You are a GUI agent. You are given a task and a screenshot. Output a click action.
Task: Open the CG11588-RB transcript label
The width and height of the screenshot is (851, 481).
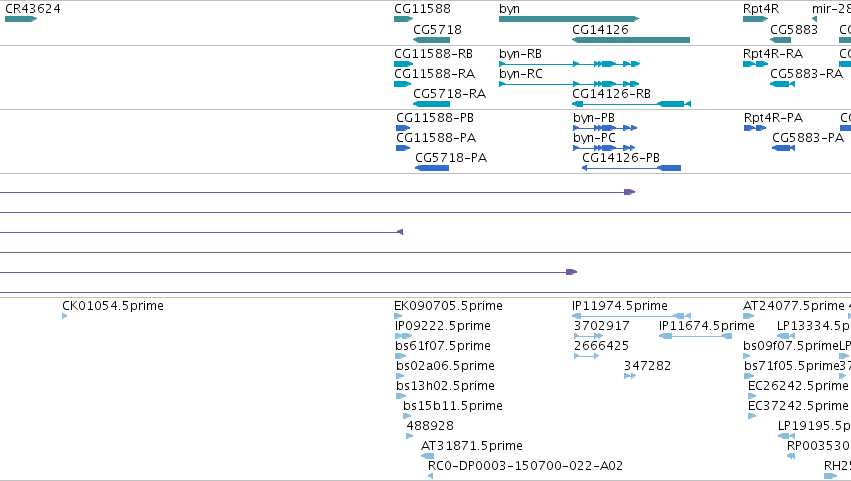coord(433,54)
